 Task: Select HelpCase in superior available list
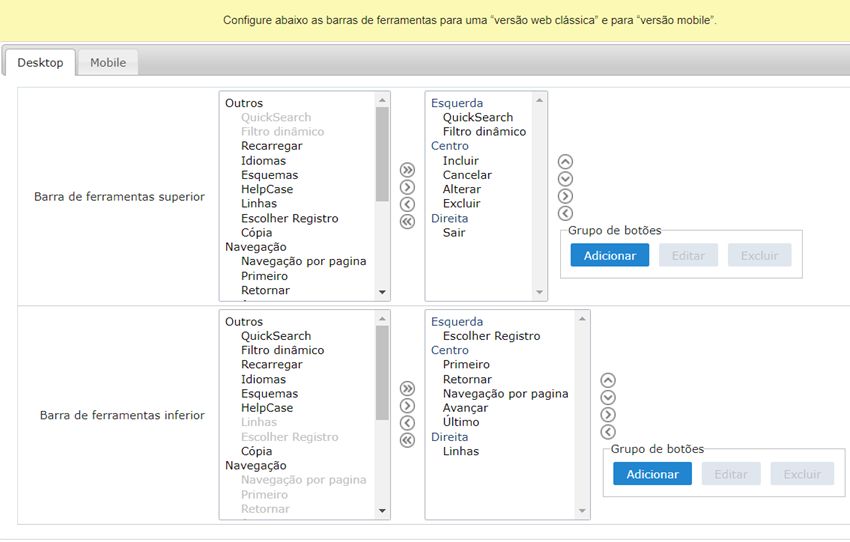[x=267, y=189]
